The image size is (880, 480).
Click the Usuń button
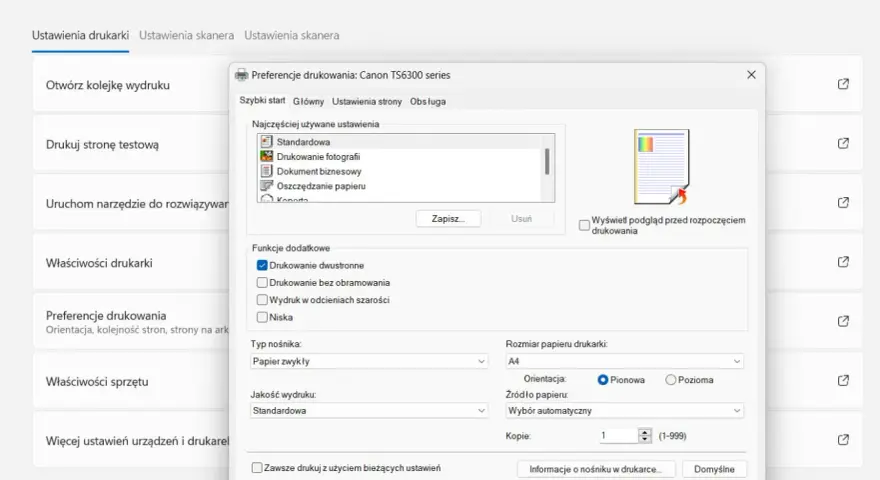pyautogui.click(x=521, y=218)
